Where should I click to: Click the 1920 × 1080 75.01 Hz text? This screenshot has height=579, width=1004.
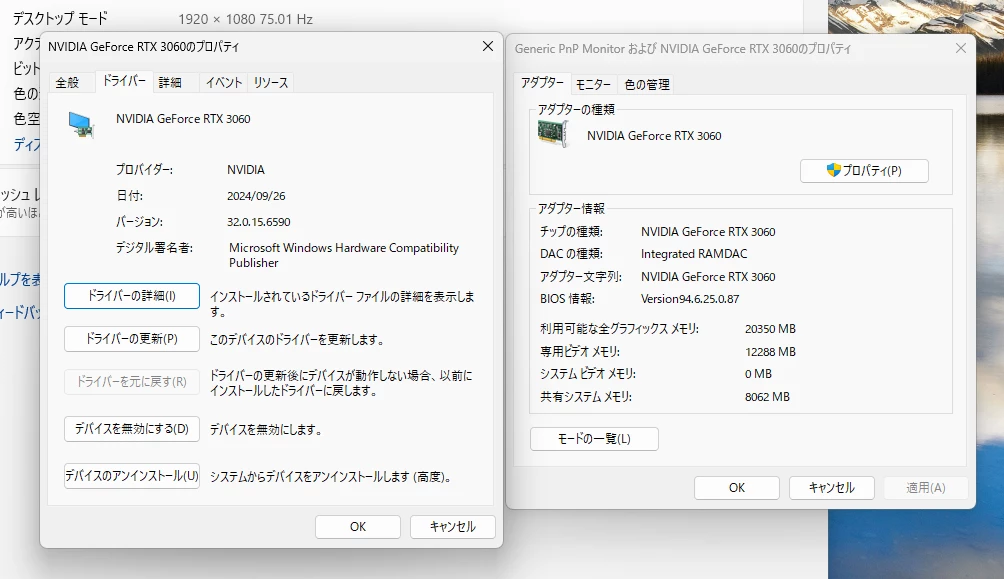pos(245,20)
